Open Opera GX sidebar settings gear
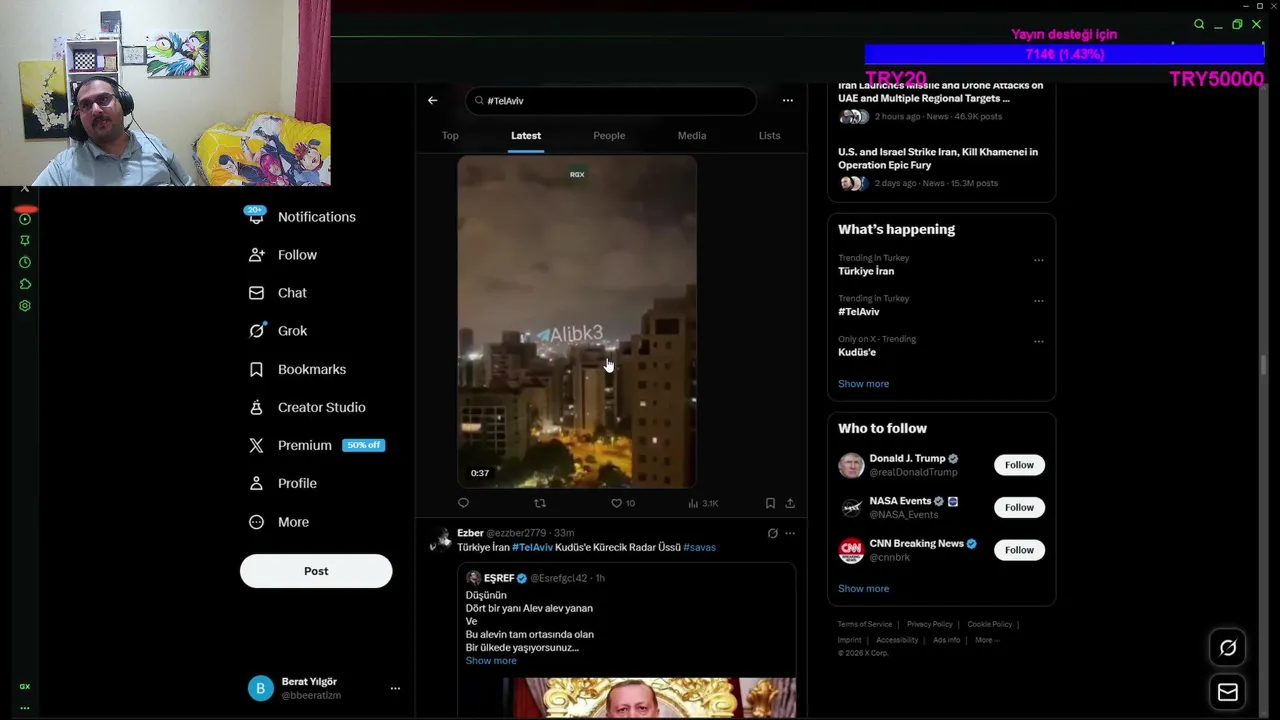The width and height of the screenshot is (1280, 720). point(25,306)
